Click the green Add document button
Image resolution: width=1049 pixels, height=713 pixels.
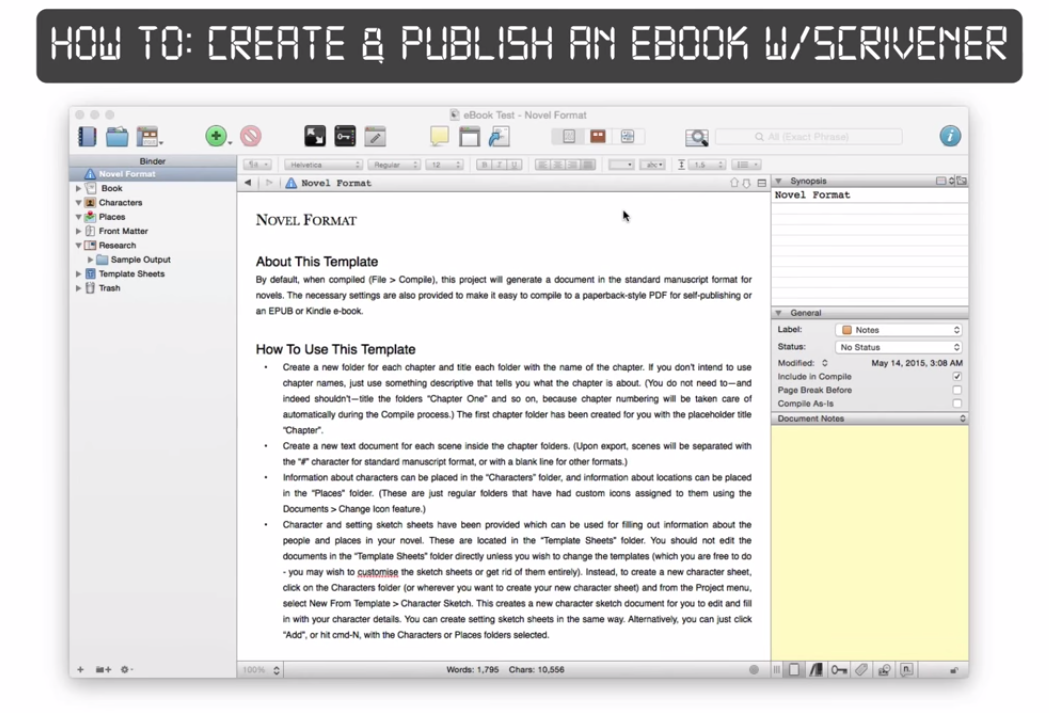pyautogui.click(x=215, y=136)
